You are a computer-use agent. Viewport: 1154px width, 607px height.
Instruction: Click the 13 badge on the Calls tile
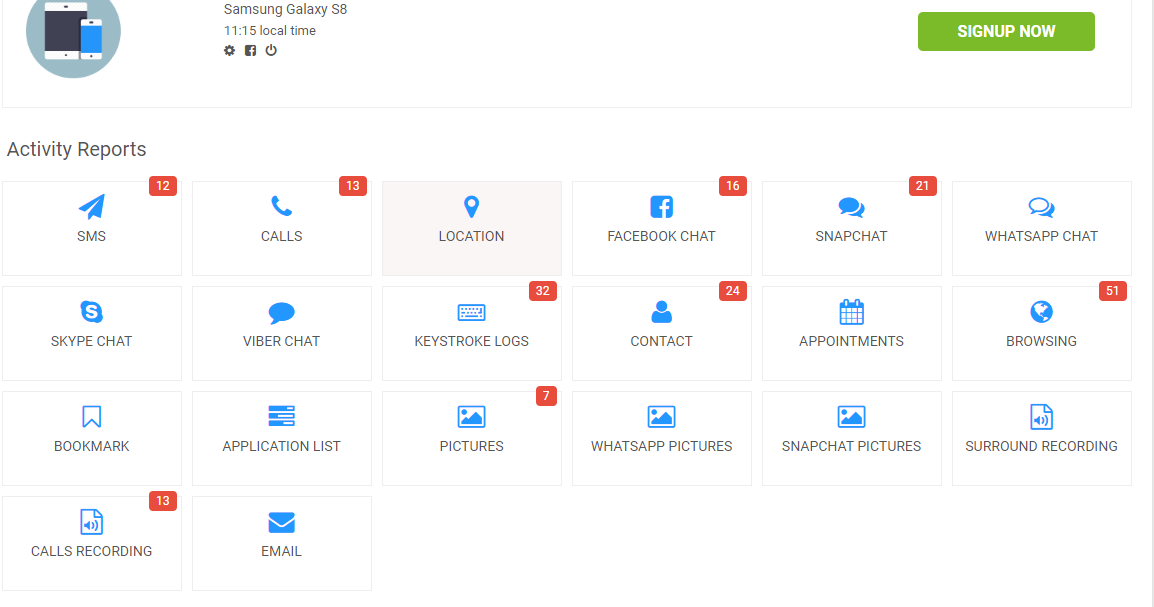pyautogui.click(x=353, y=186)
